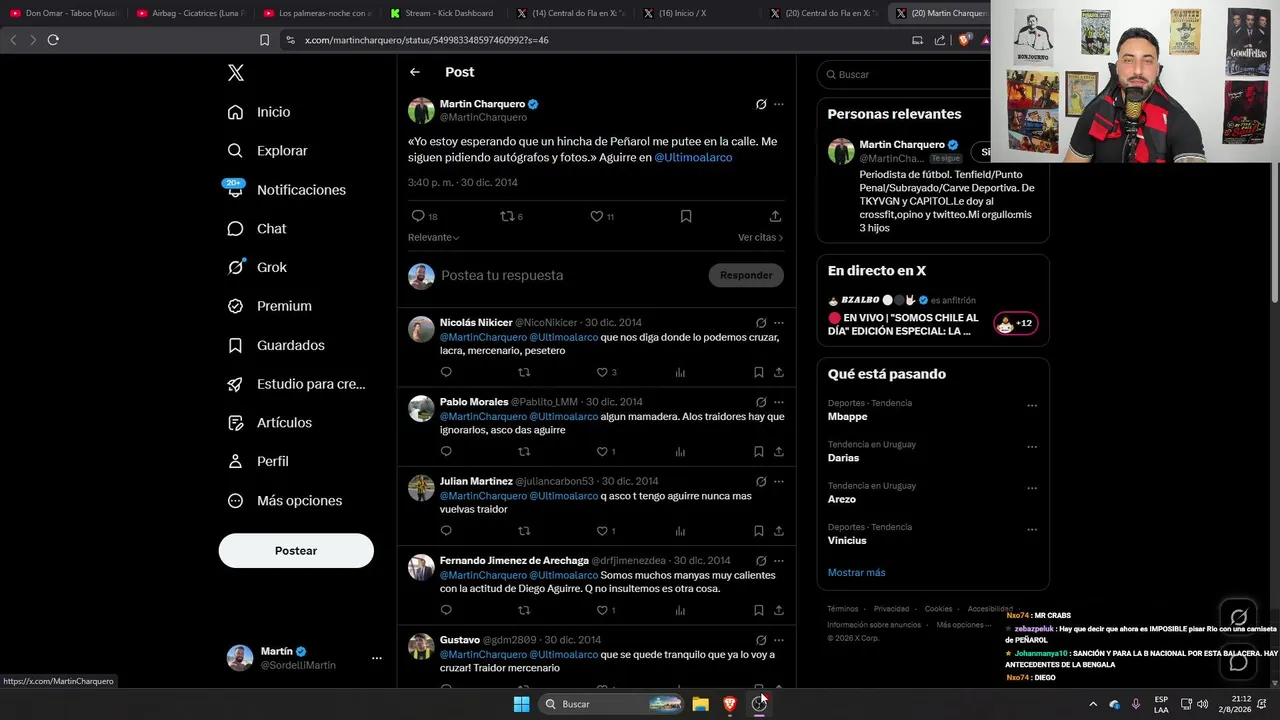The image size is (1280, 720).
Task: Share Julian Martinez's reply
Action: 779,531
